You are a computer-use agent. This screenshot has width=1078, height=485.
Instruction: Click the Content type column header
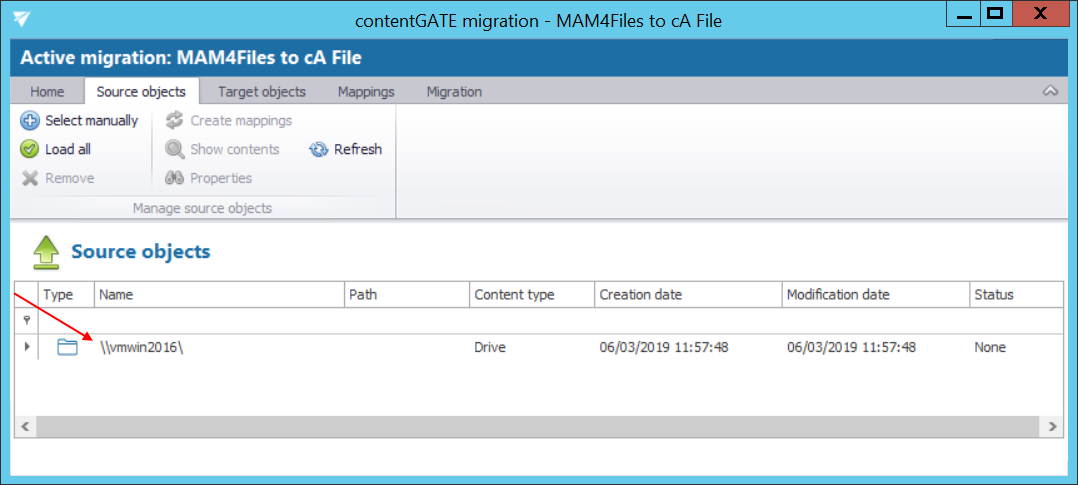point(514,295)
